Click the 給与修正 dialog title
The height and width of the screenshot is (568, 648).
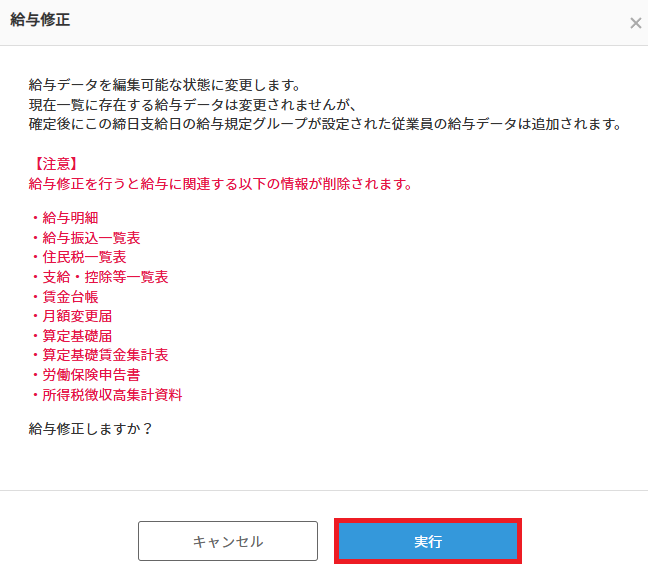pyautogui.click(x=40, y=20)
